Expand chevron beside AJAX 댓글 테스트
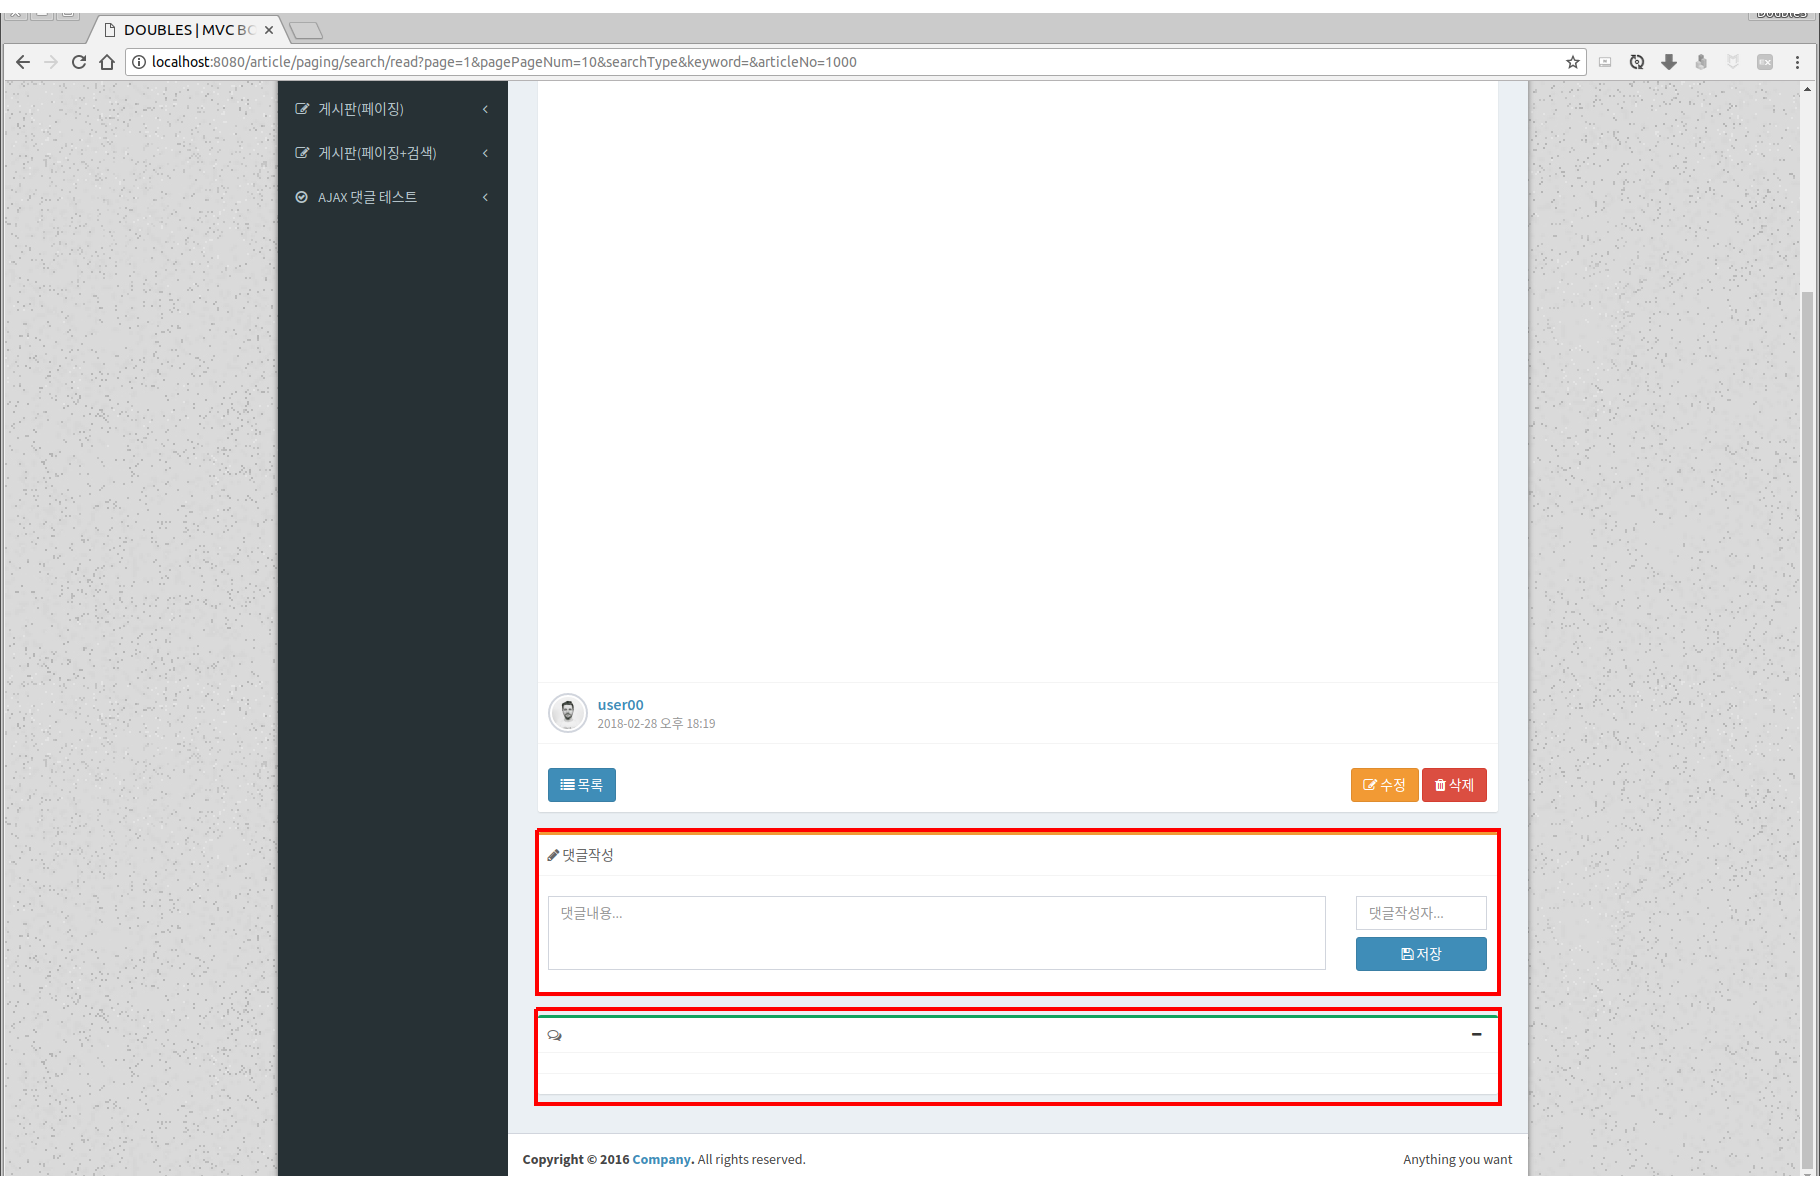This screenshot has width=1820, height=1189. (x=485, y=197)
